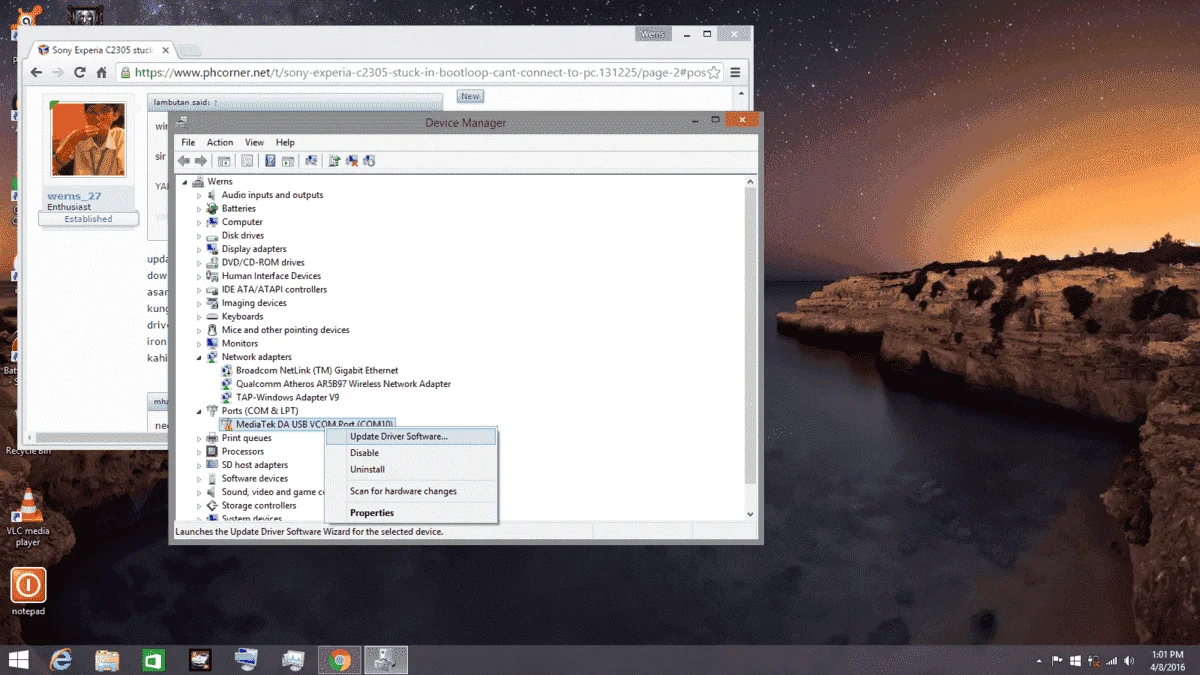Screen dimensions: 1200x675
Task: Select Human Interface Devices in the tree
Action: coord(271,276)
